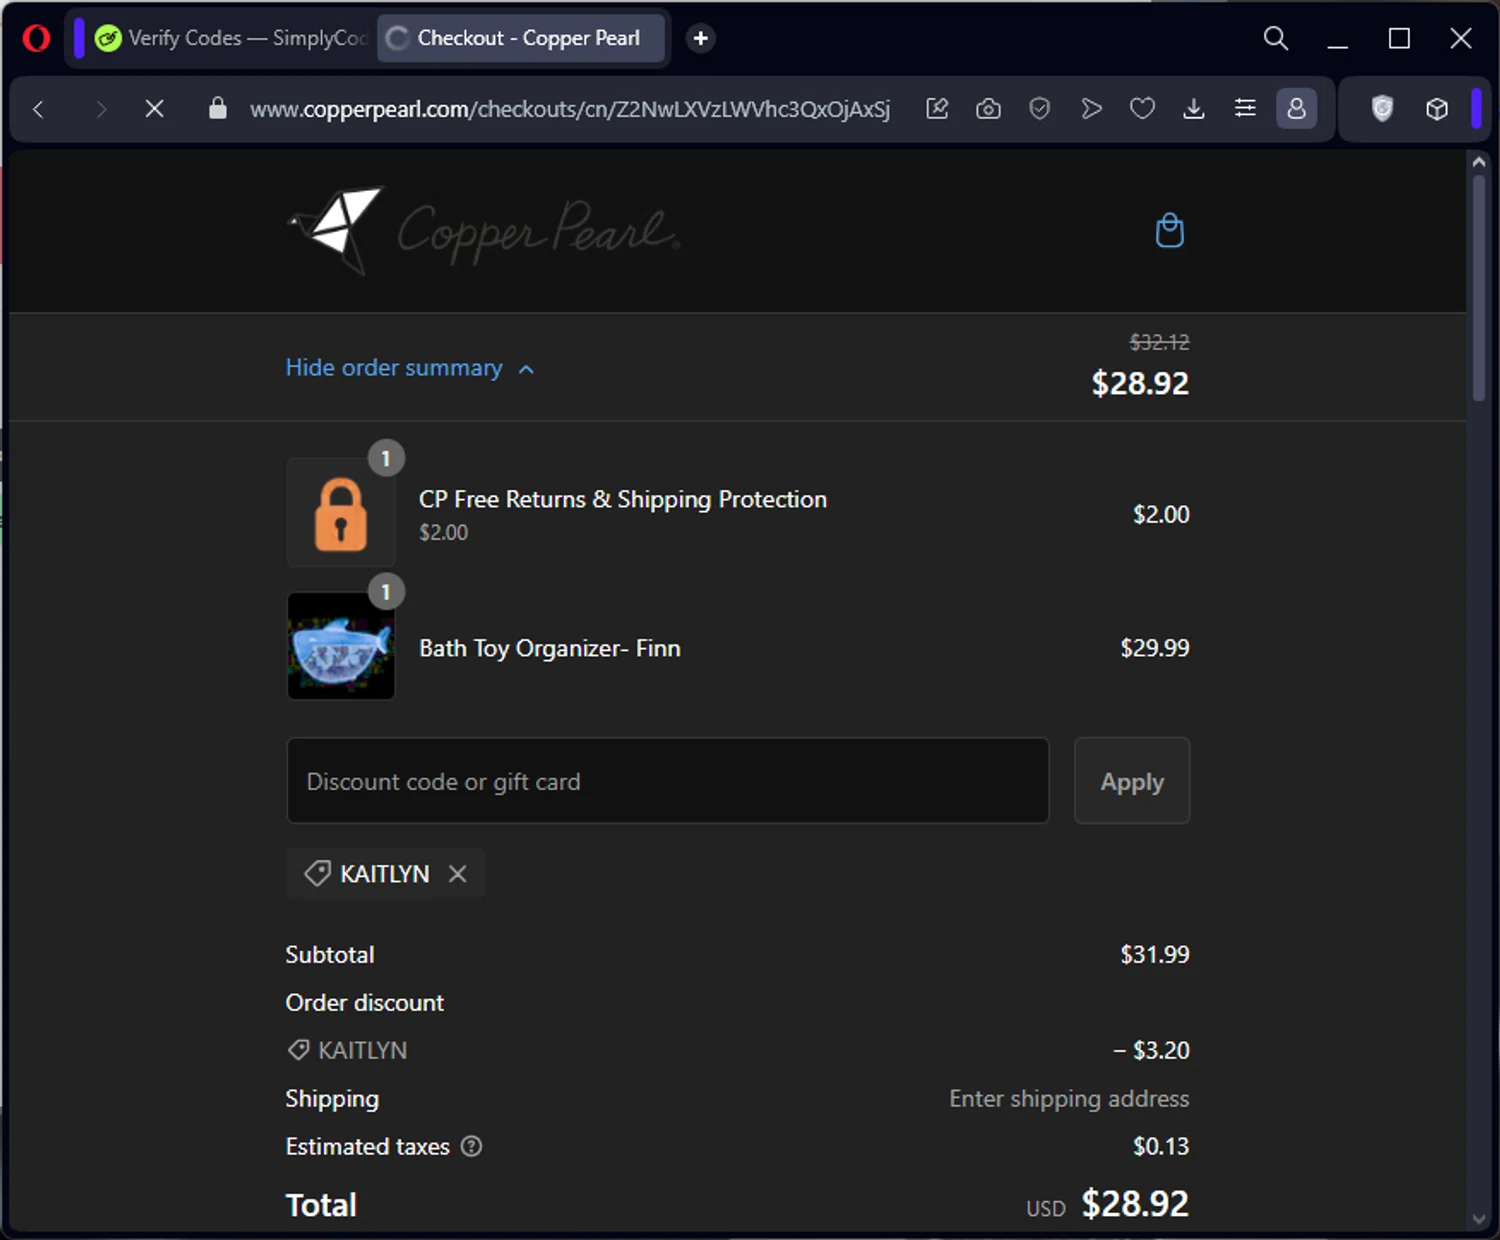Open the VPN shield extension icon
Viewport: 1500px width, 1240px height.
[1382, 108]
